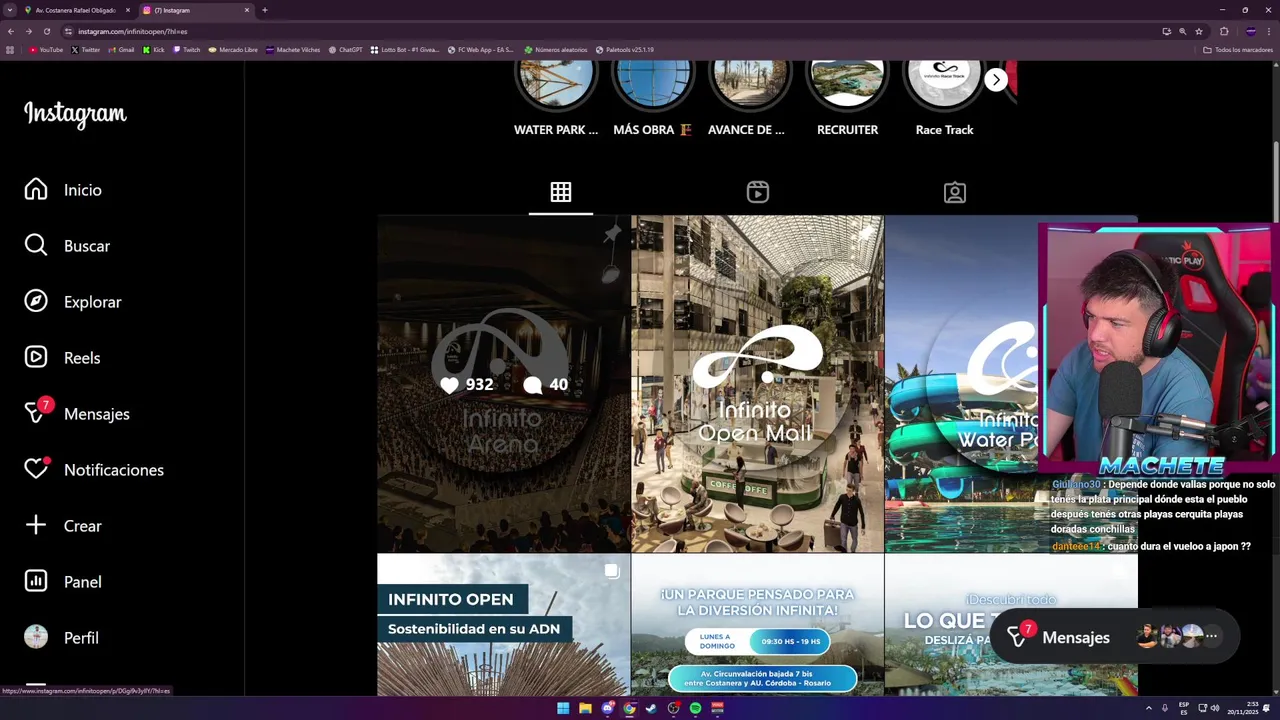Open taskbar volume control

pos(1215,708)
